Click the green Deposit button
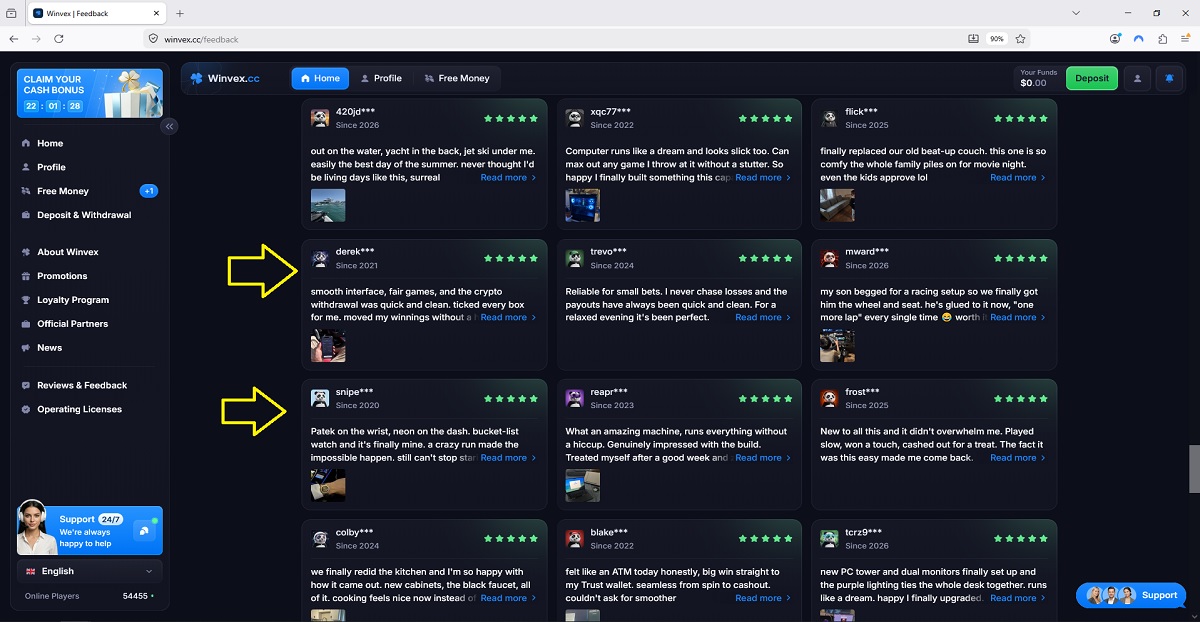Screen dimensions: 1200x622 pos(1092,78)
